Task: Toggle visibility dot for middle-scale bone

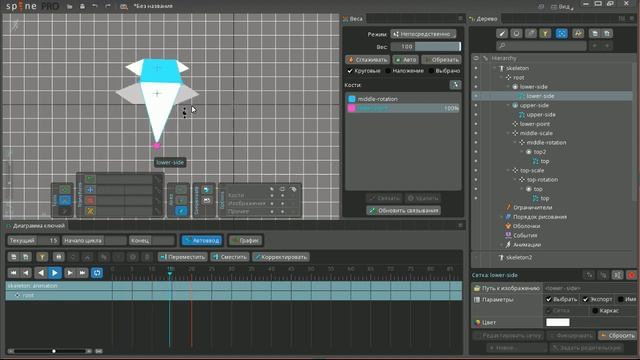Action: coord(476,133)
